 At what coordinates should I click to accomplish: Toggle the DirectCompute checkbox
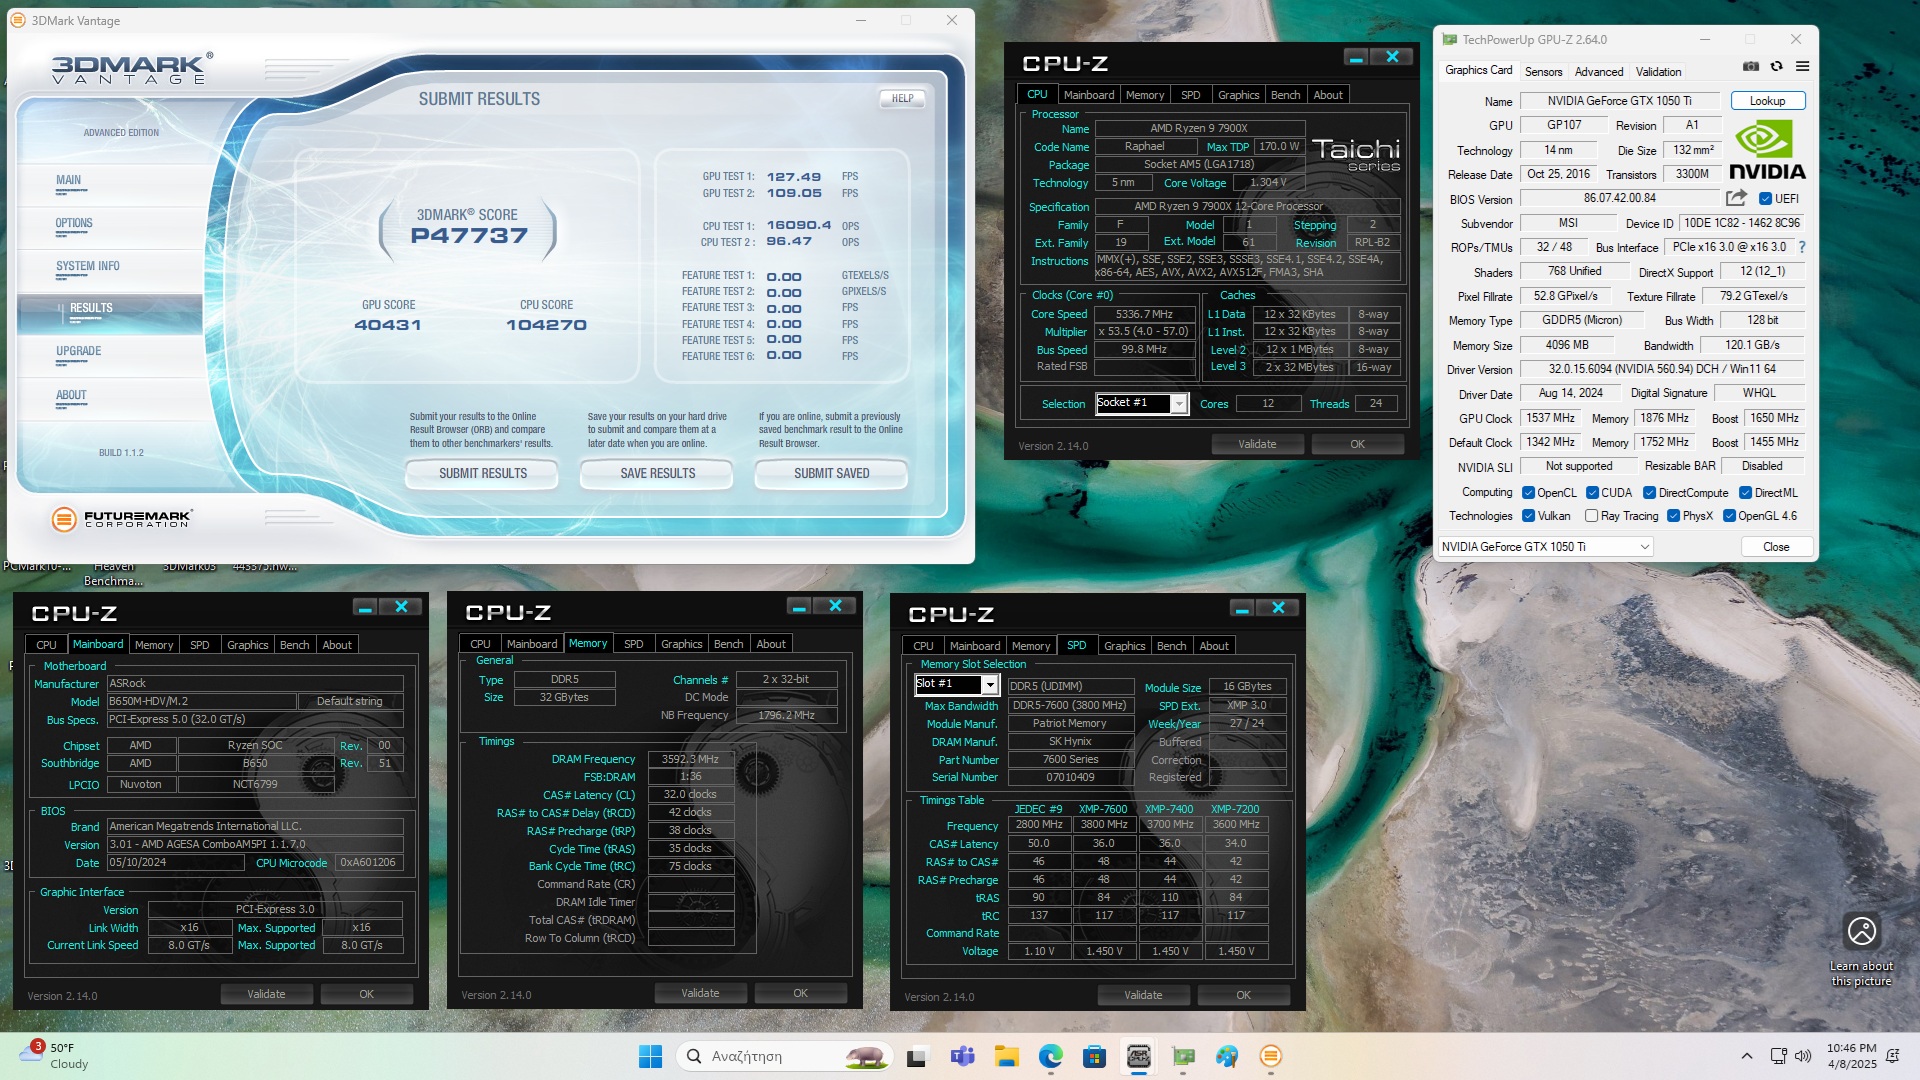coord(1650,493)
